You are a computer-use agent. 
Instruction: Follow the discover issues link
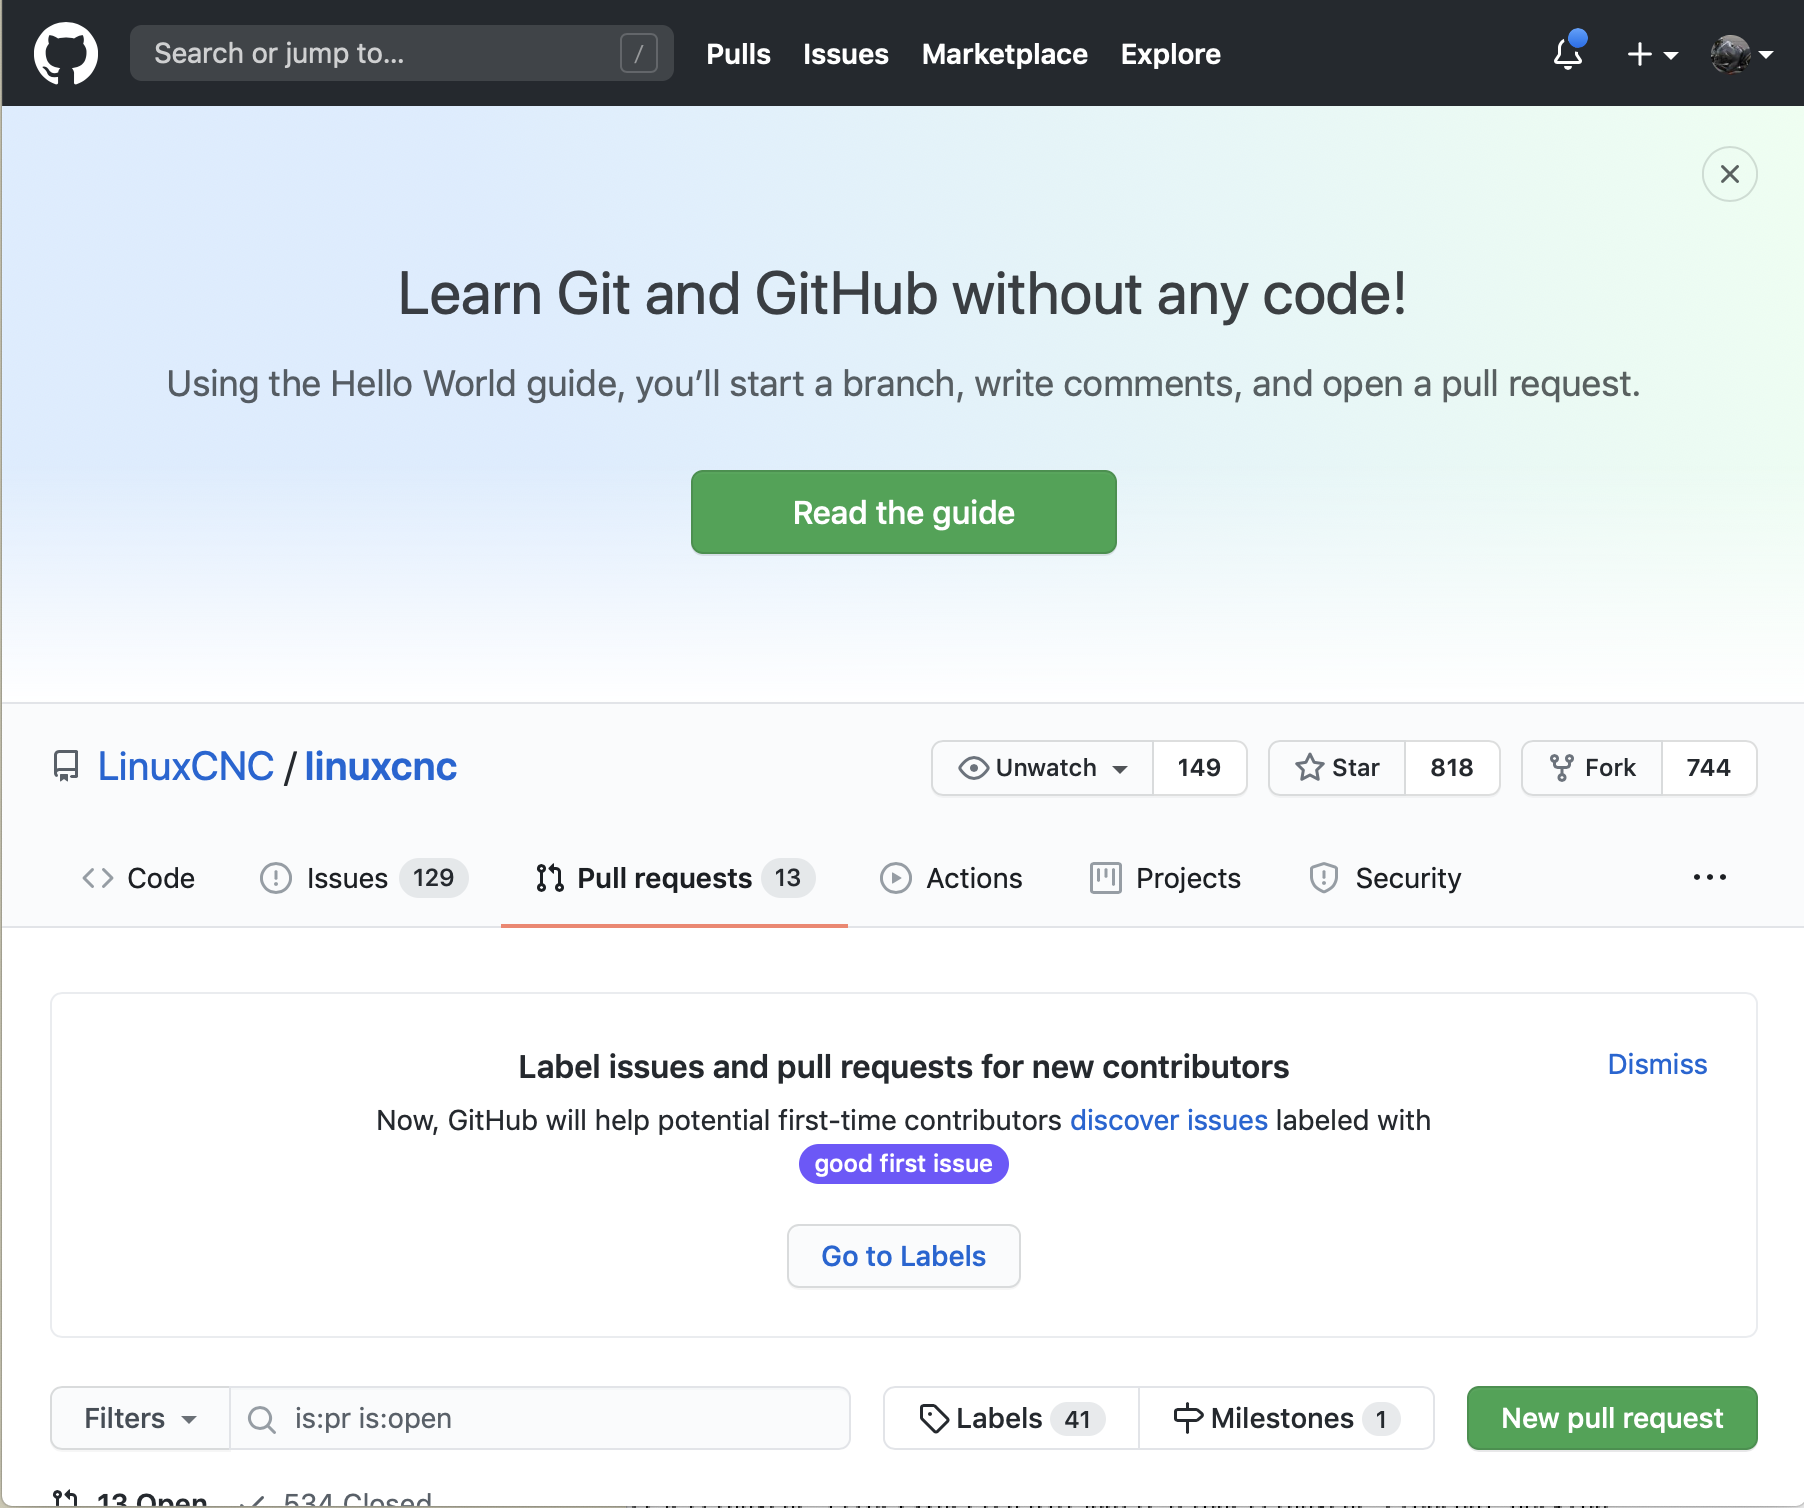1168,1120
